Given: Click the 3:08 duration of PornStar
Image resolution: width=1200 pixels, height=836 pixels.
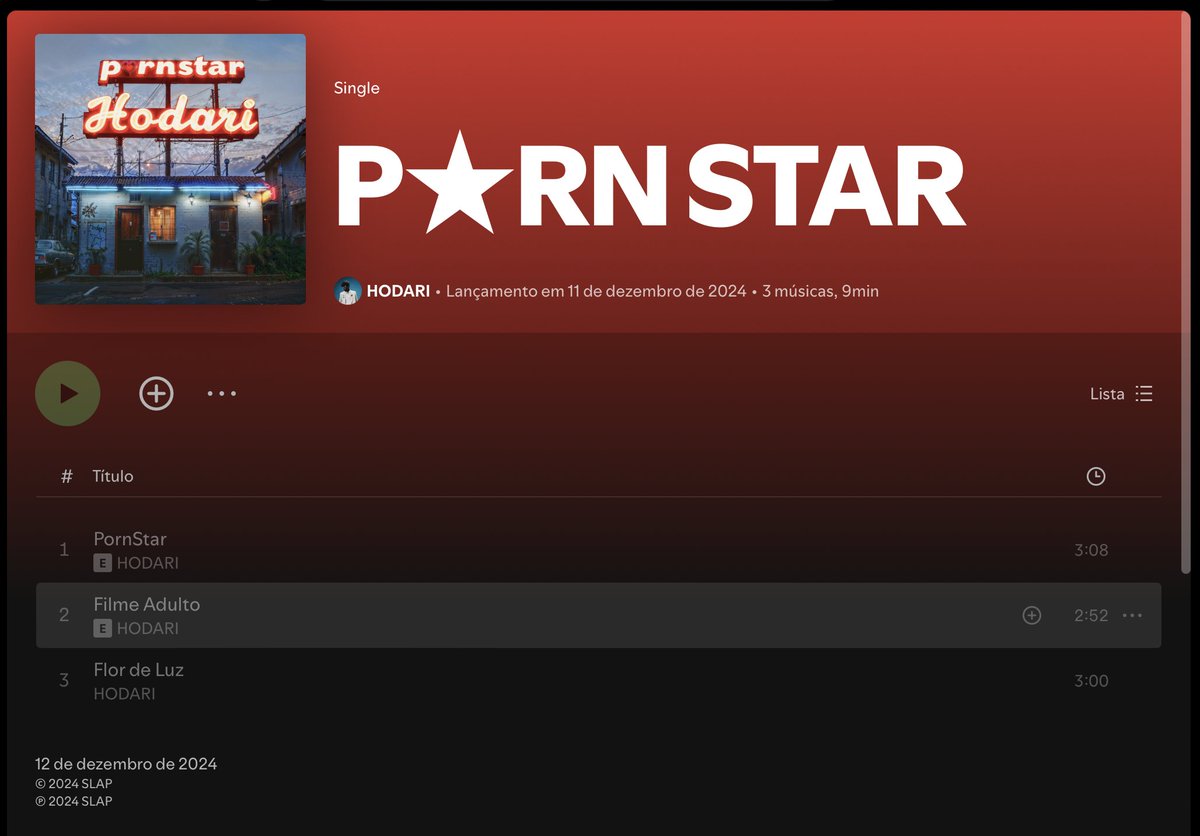Looking at the screenshot, I should [x=1091, y=550].
